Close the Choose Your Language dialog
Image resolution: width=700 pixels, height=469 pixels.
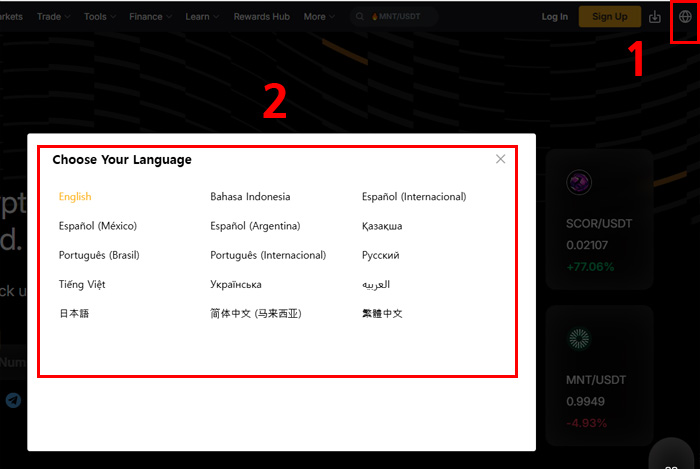500,159
